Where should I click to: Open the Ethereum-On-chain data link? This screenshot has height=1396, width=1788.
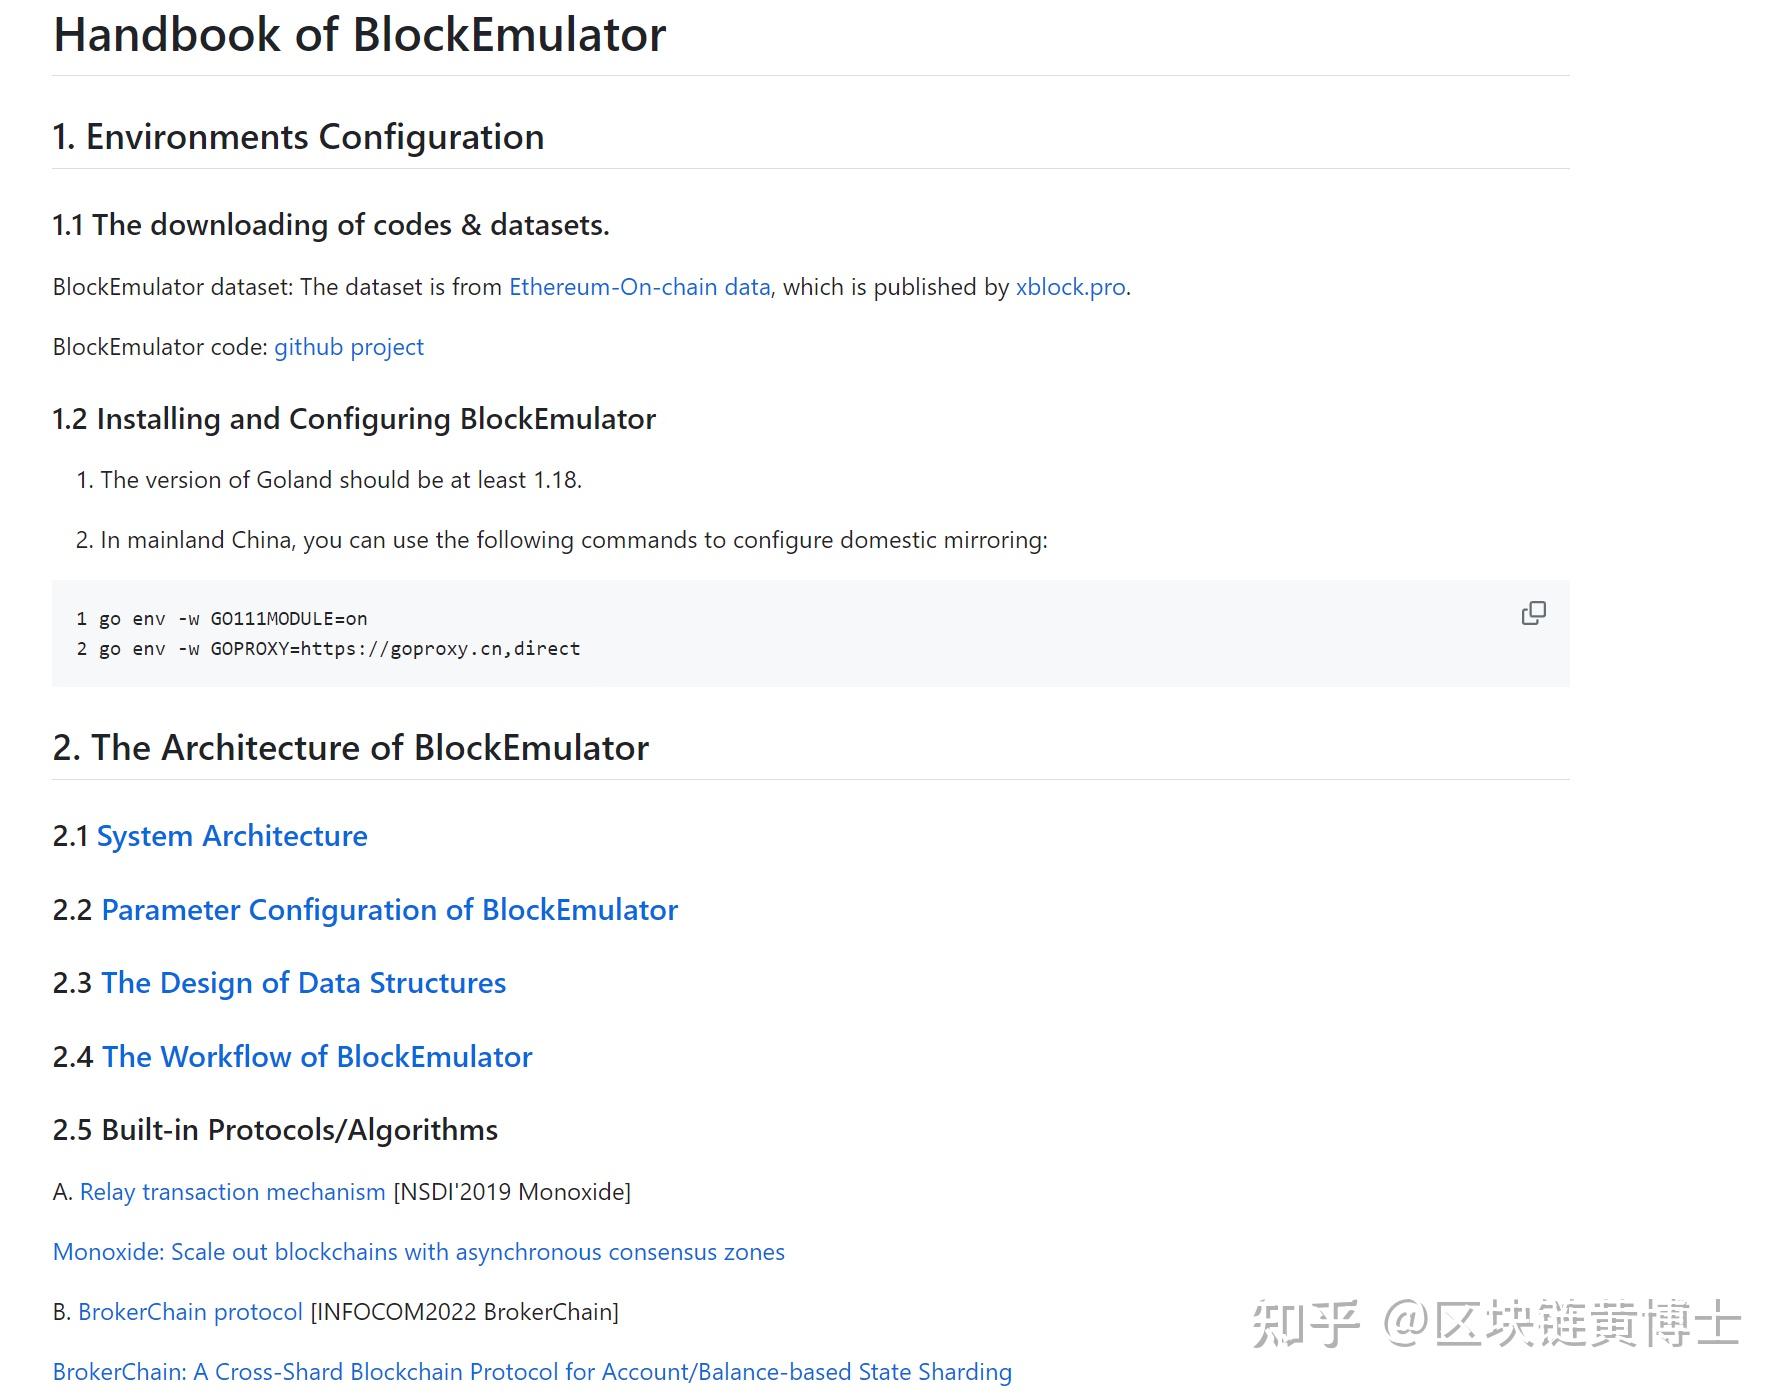coord(640,287)
